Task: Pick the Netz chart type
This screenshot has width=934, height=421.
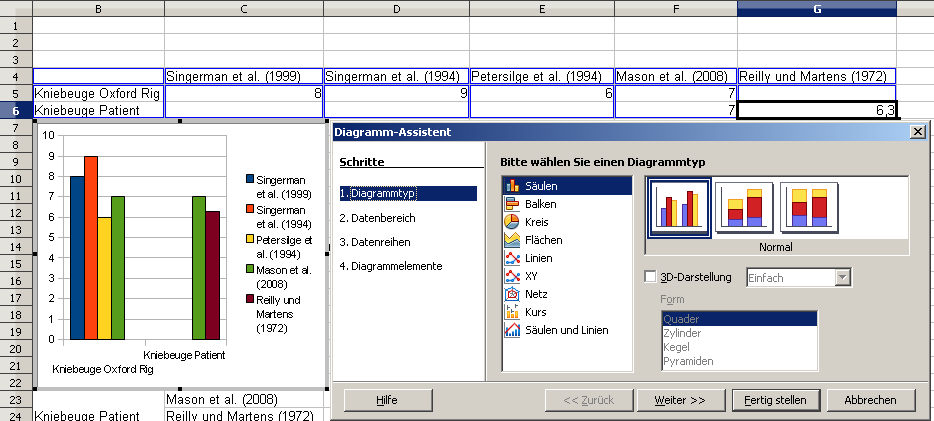Action: (x=537, y=294)
